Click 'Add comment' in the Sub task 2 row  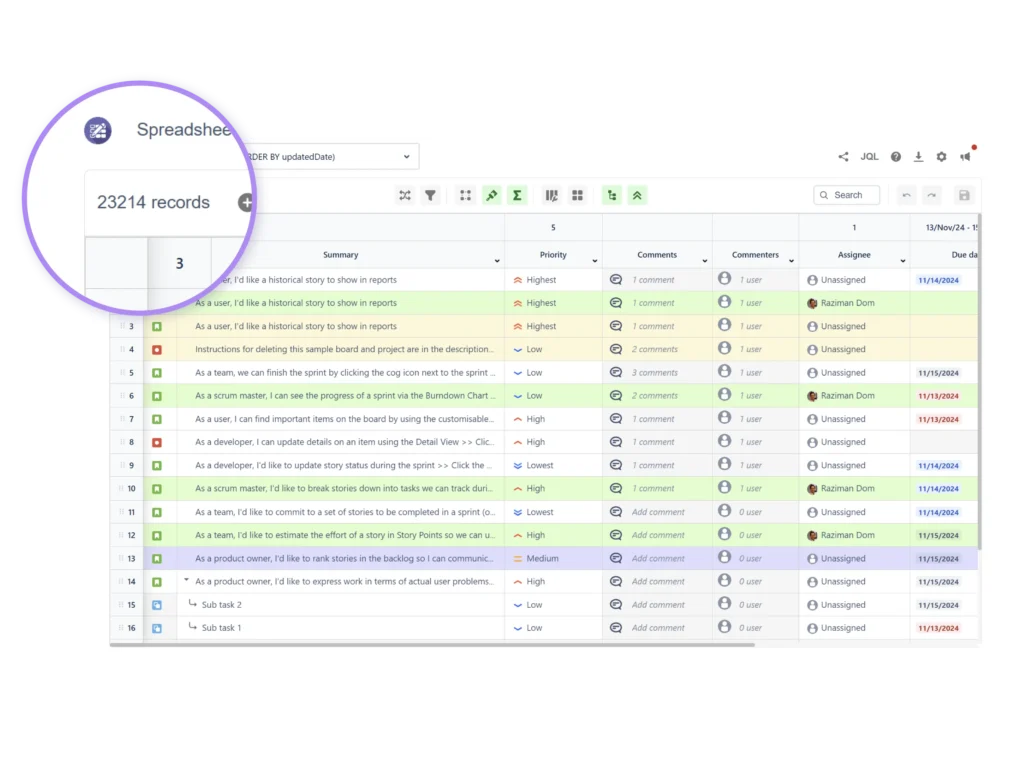click(658, 605)
